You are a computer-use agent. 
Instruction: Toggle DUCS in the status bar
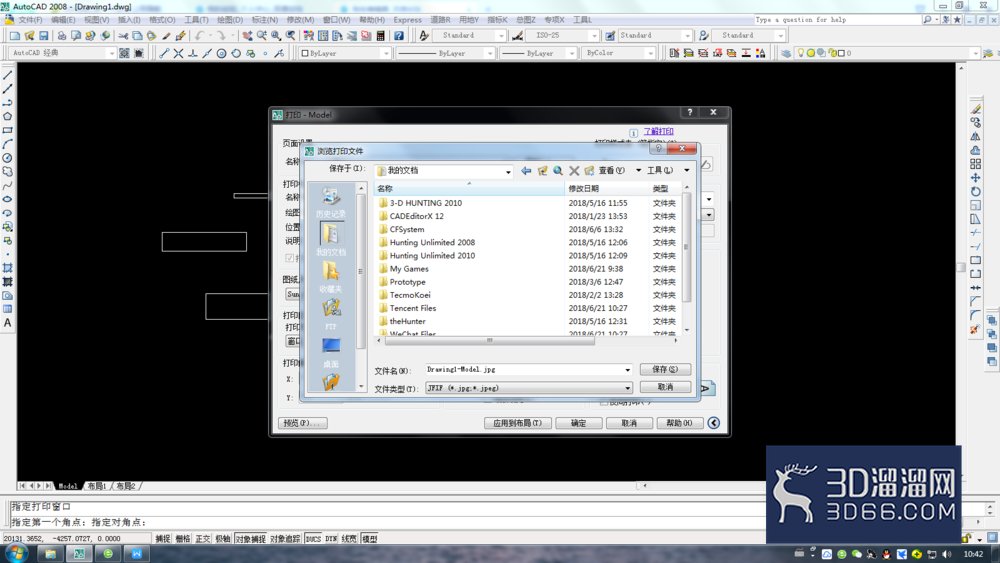click(x=313, y=539)
